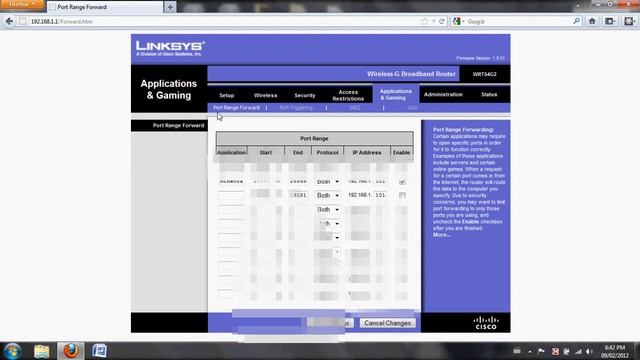Click the End port field showing 3101
The image size is (640, 360).
coord(298,195)
